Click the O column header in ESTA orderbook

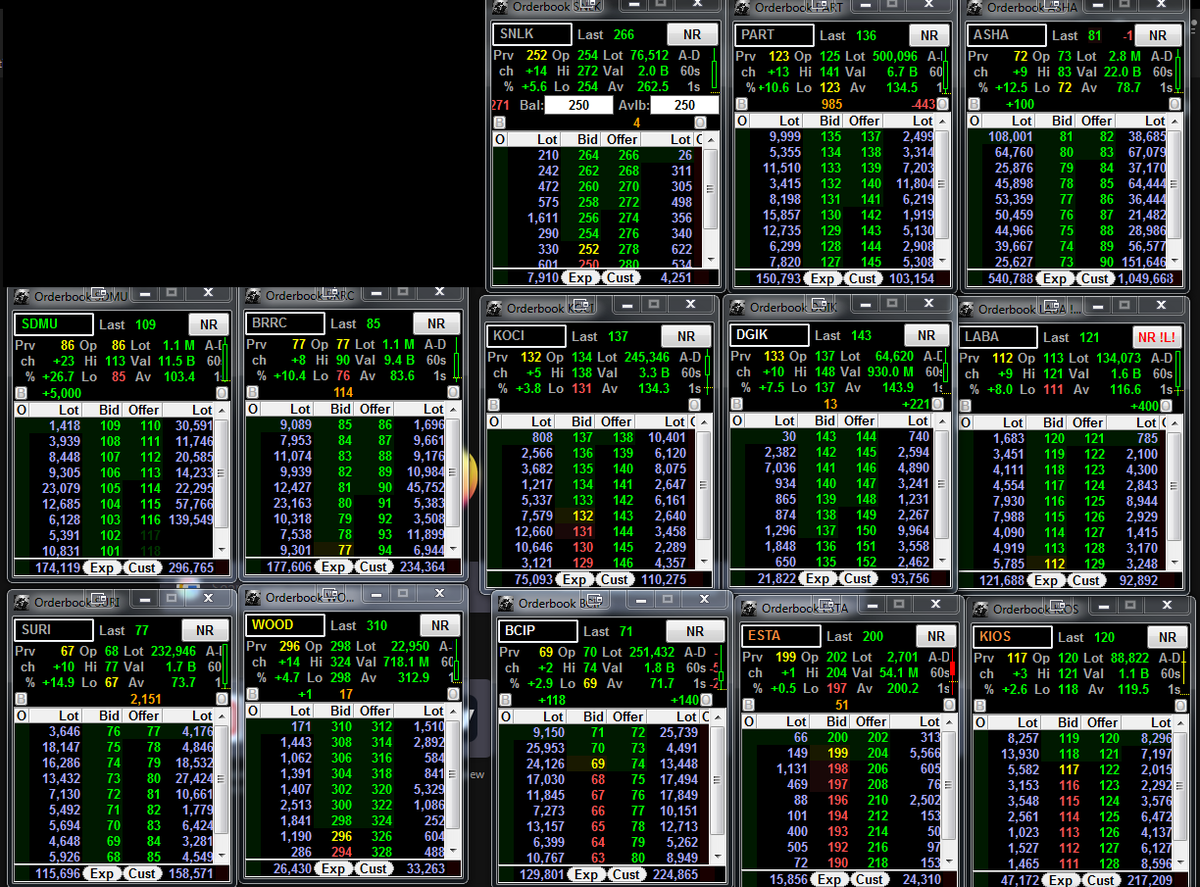pos(748,721)
